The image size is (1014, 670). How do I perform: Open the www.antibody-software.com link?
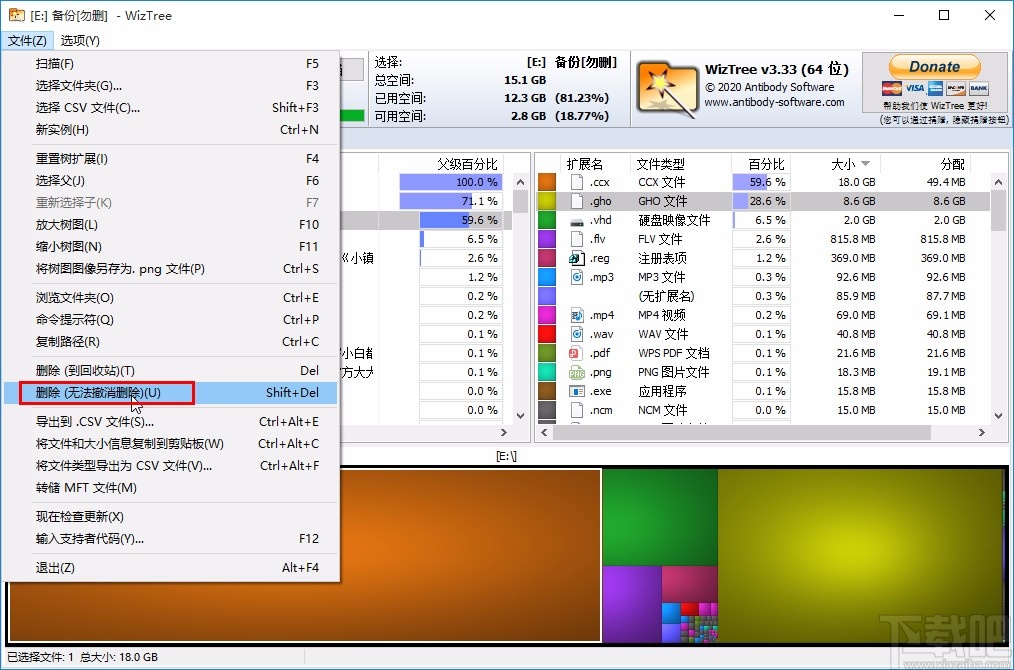tap(772, 100)
